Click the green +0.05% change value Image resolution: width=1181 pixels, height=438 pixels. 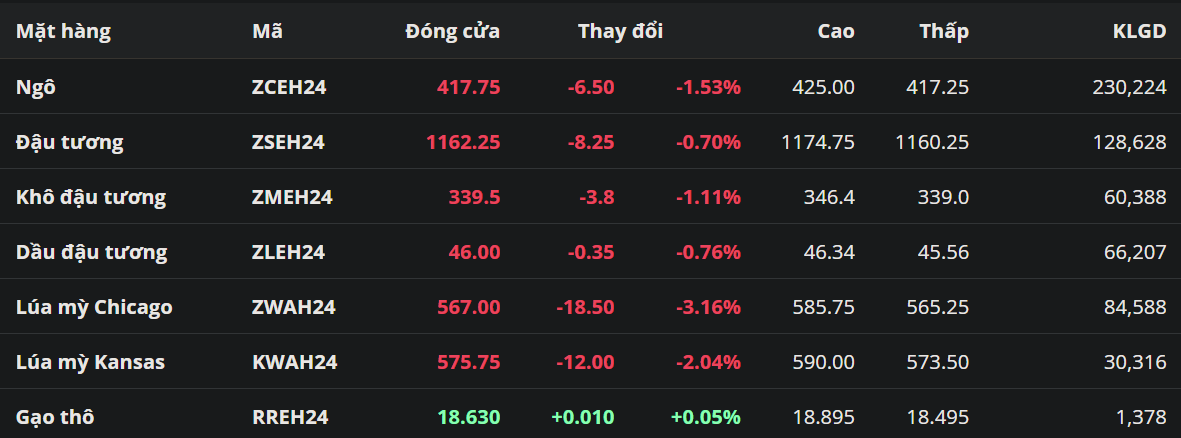pyautogui.click(x=706, y=417)
